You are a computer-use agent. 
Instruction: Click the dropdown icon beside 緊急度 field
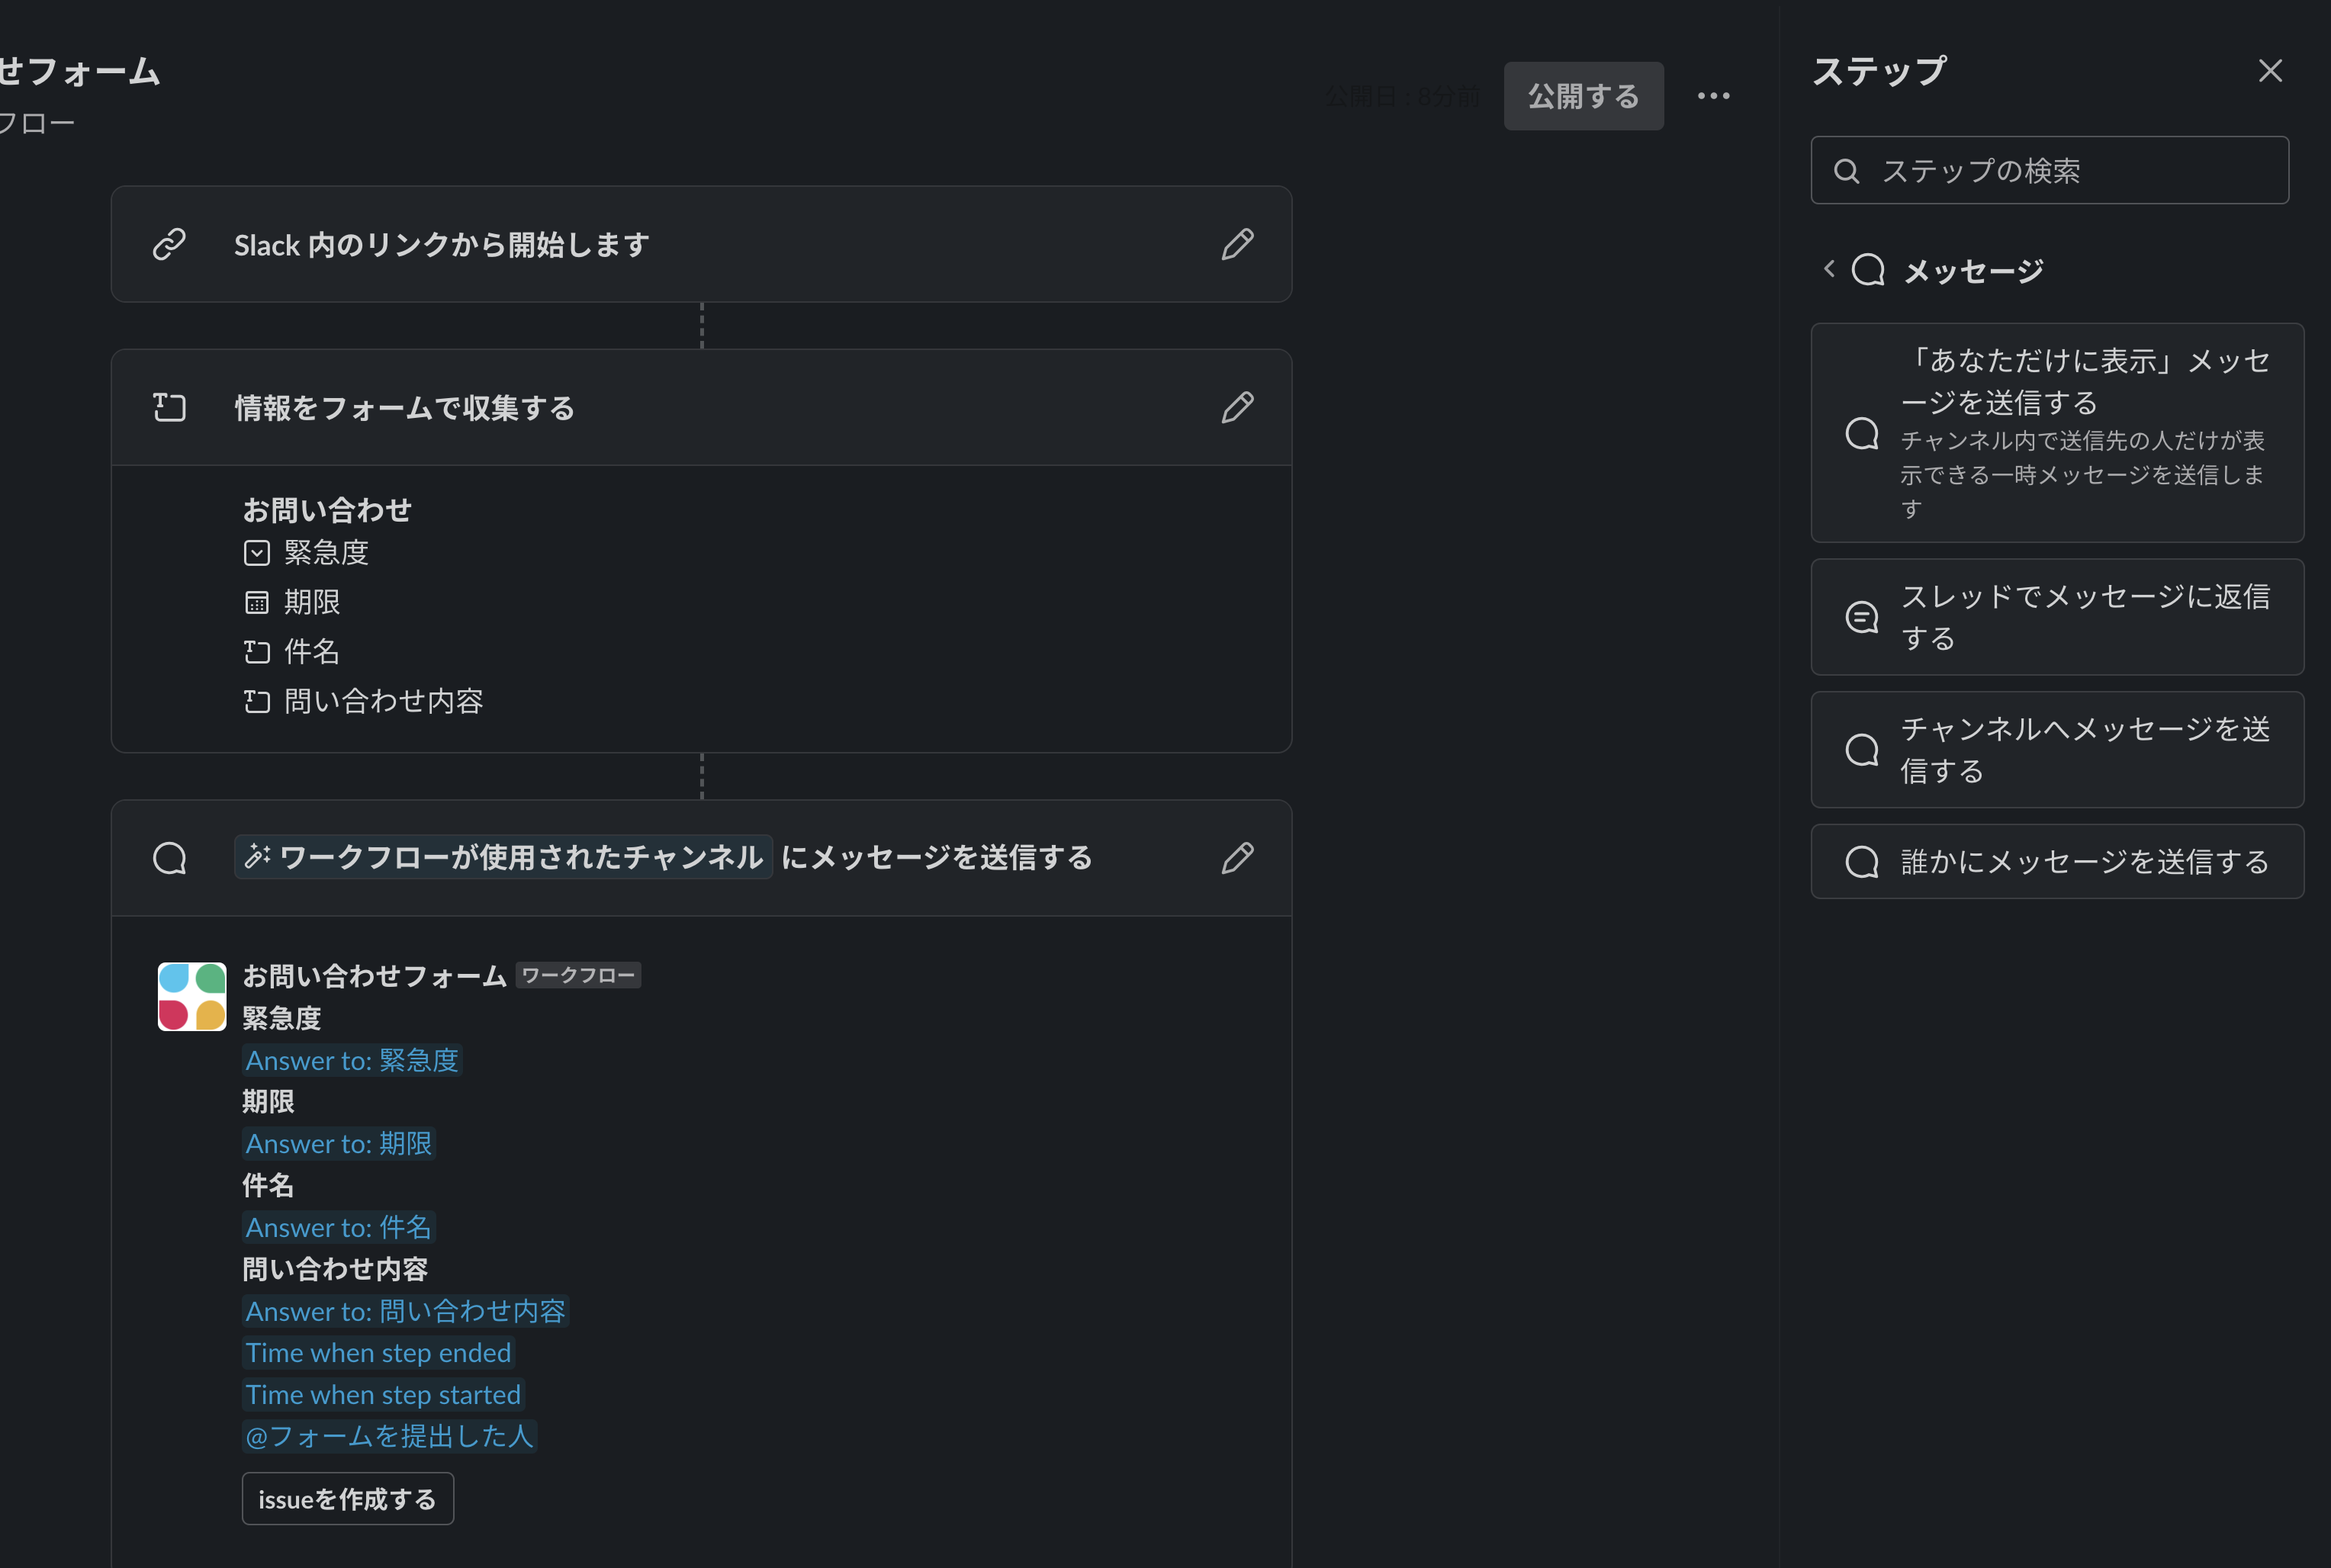tap(257, 552)
